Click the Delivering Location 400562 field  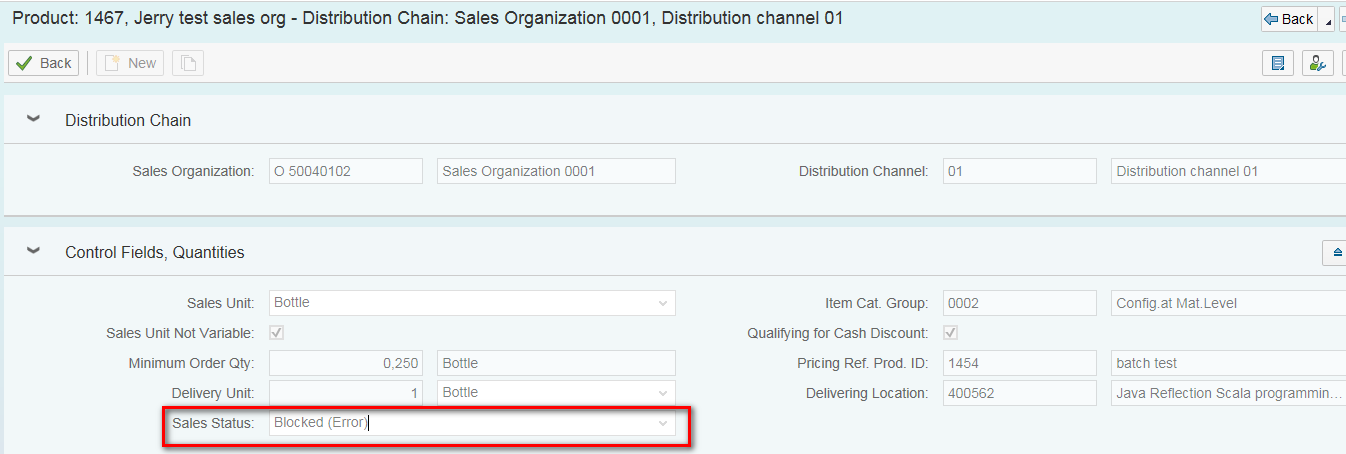coord(1020,393)
